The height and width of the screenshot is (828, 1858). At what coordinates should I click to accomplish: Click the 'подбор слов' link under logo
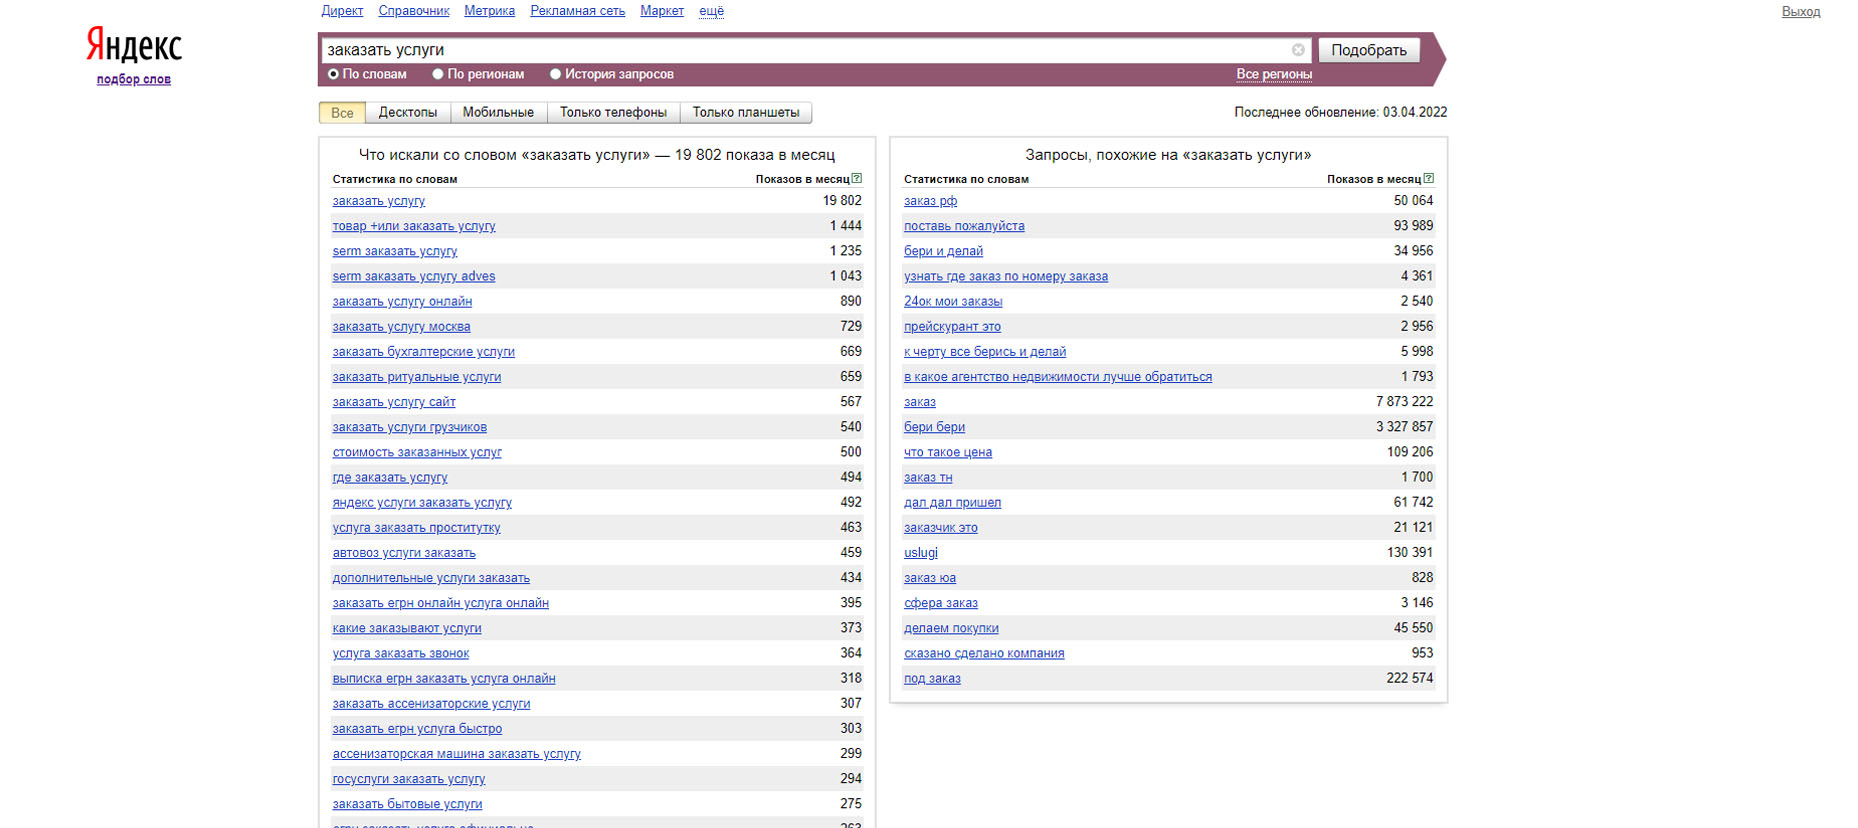pyautogui.click(x=134, y=79)
